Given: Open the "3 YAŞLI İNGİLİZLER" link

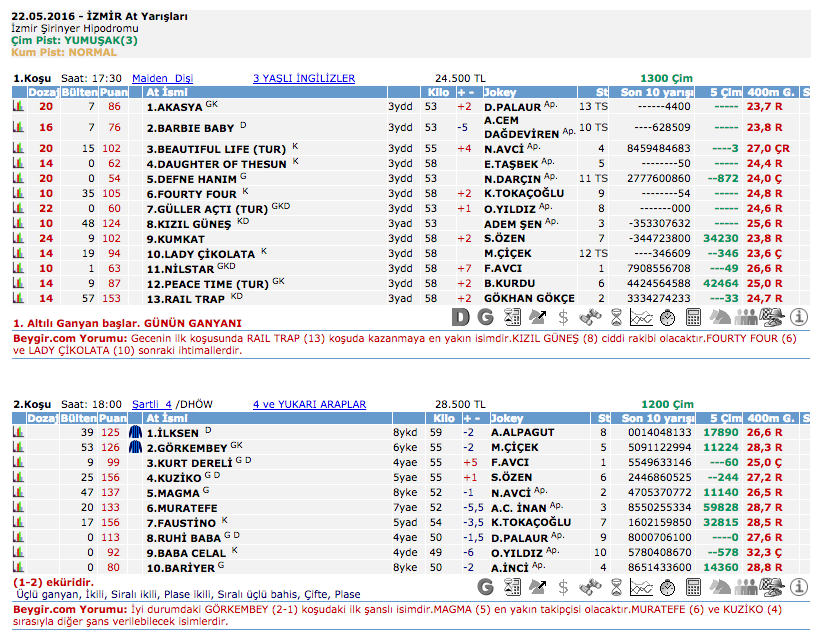Looking at the screenshot, I should tap(303, 78).
